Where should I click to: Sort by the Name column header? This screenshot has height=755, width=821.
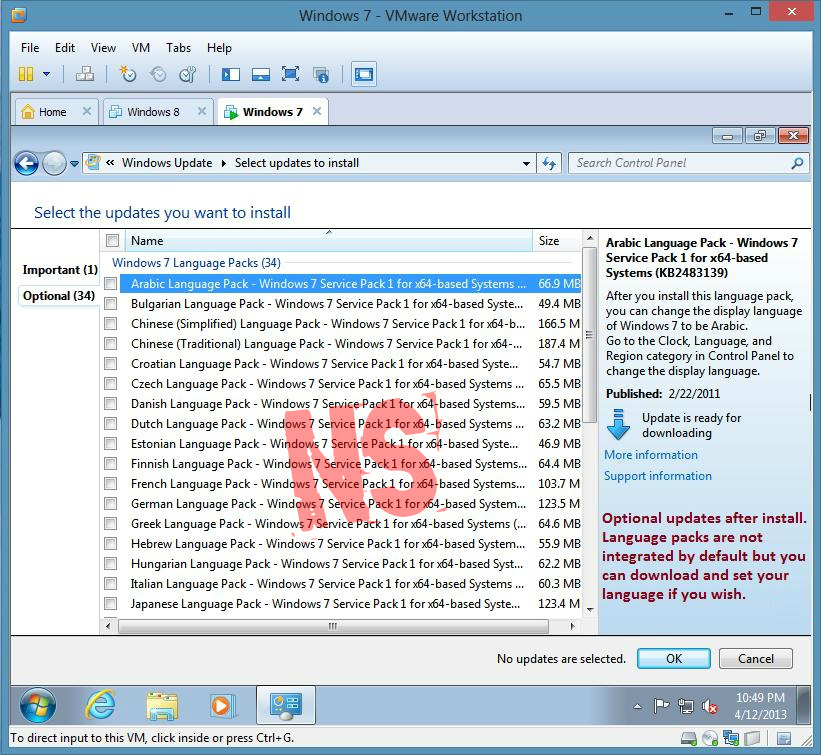[x=329, y=241]
